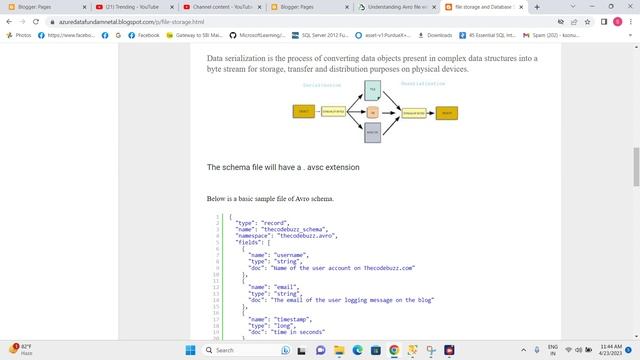Image resolution: width=640 pixels, height=360 pixels.
Task: View site information lock icon
Action: pyautogui.click(x=52, y=22)
